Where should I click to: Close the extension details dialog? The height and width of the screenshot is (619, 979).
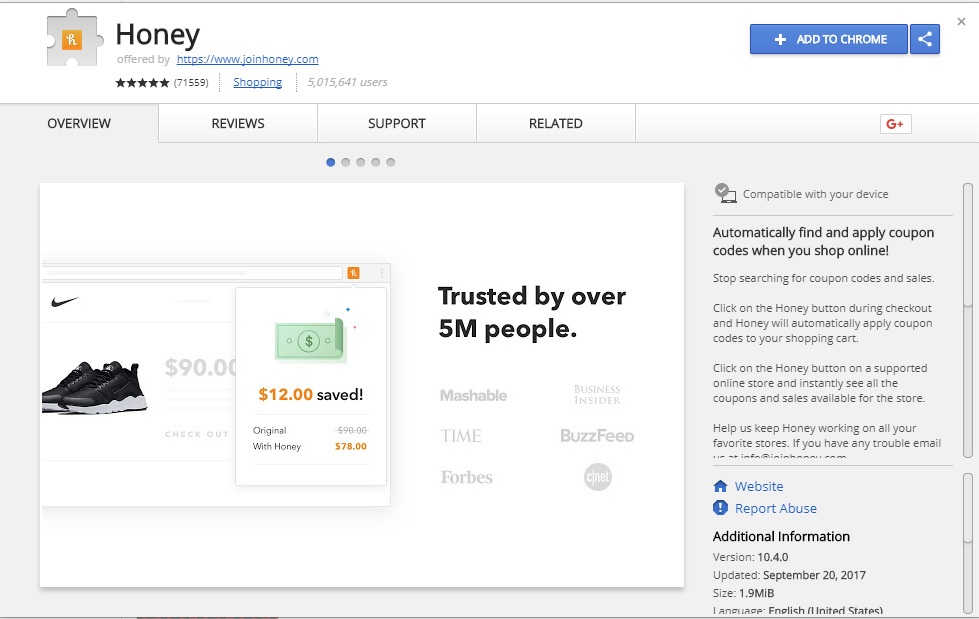[x=961, y=22]
